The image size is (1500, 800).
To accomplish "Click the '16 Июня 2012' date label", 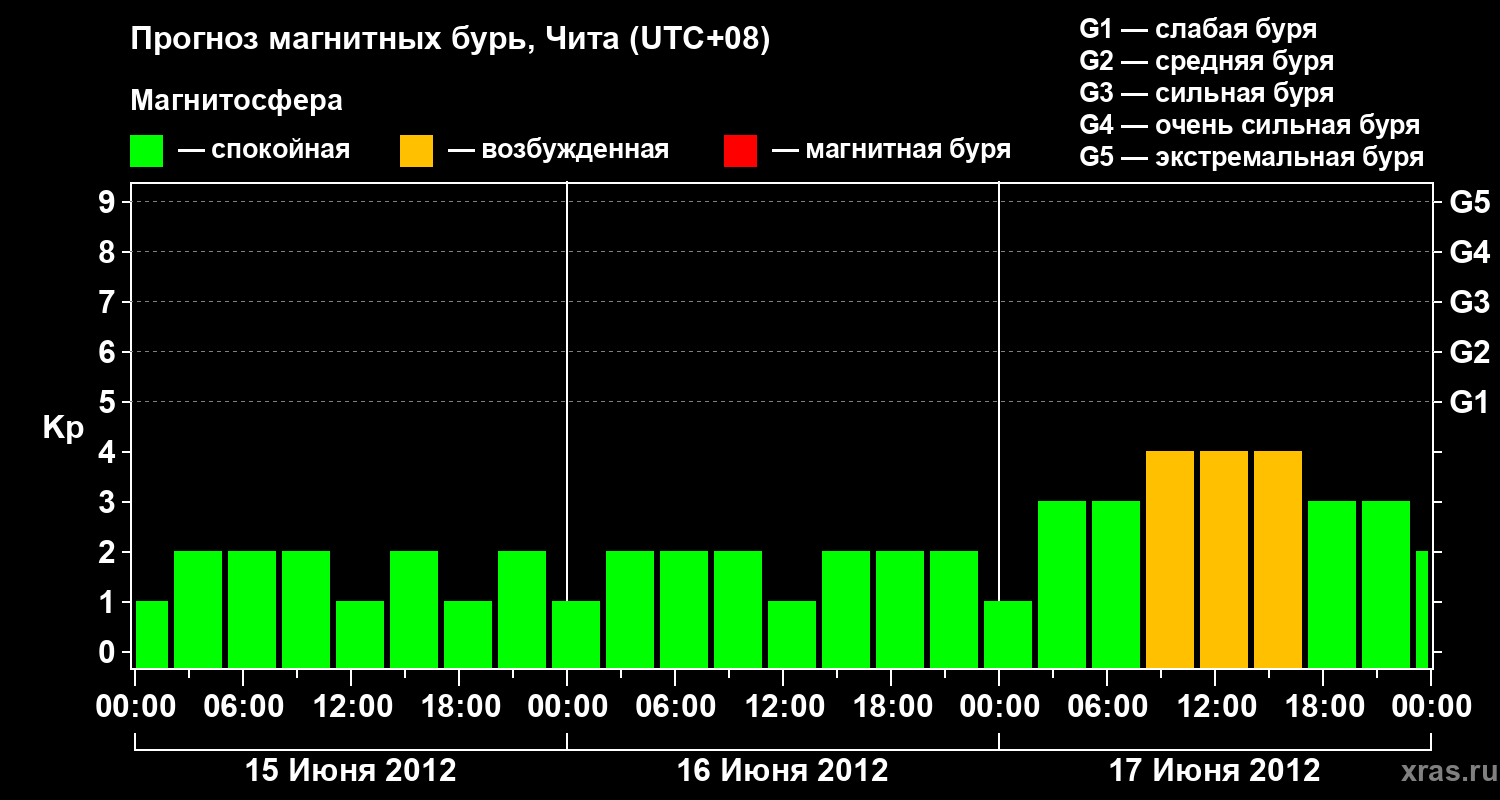I will point(782,771).
